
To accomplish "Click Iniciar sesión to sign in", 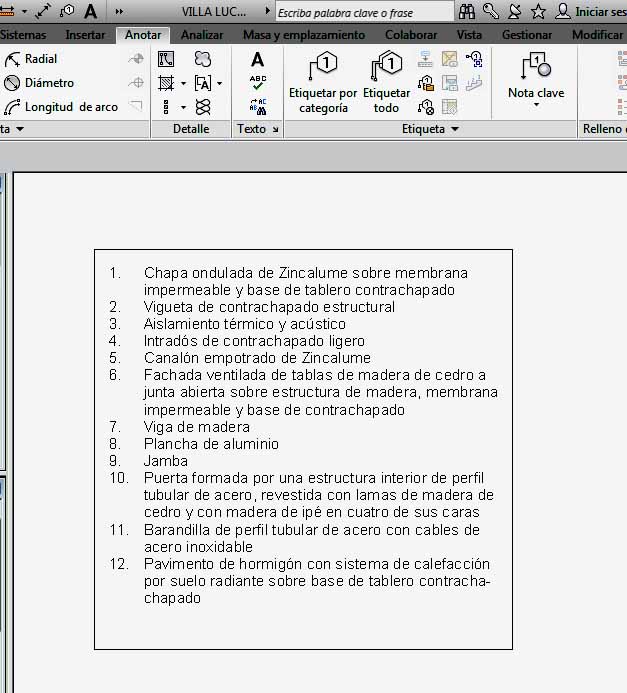I will pyautogui.click(x=598, y=12).
